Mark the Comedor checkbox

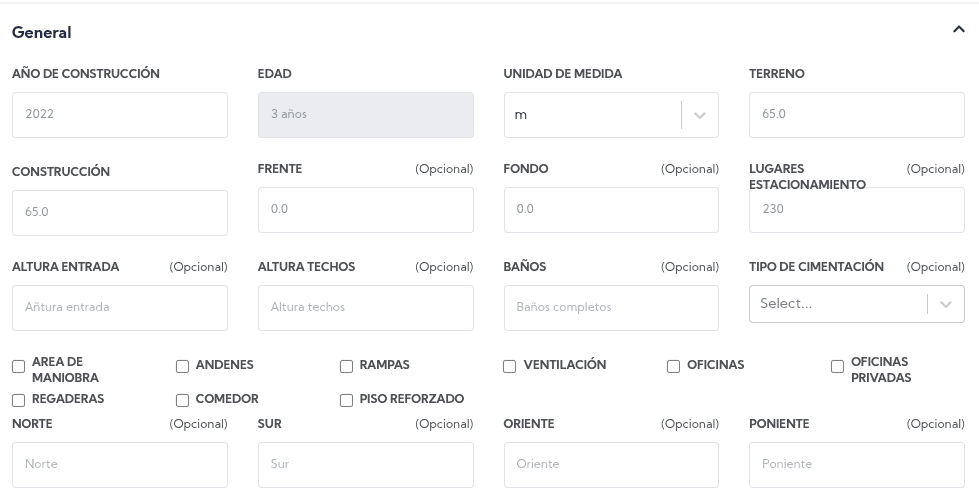point(182,400)
